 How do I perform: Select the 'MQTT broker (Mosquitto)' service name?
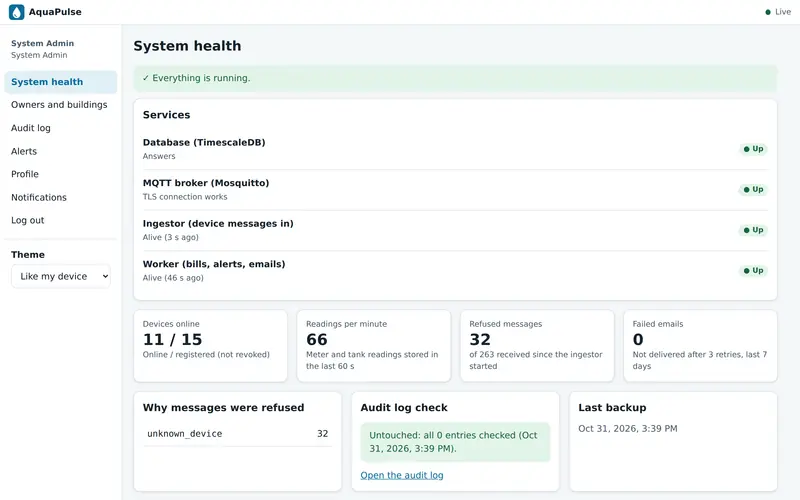pyautogui.click(x=206, y=183)
